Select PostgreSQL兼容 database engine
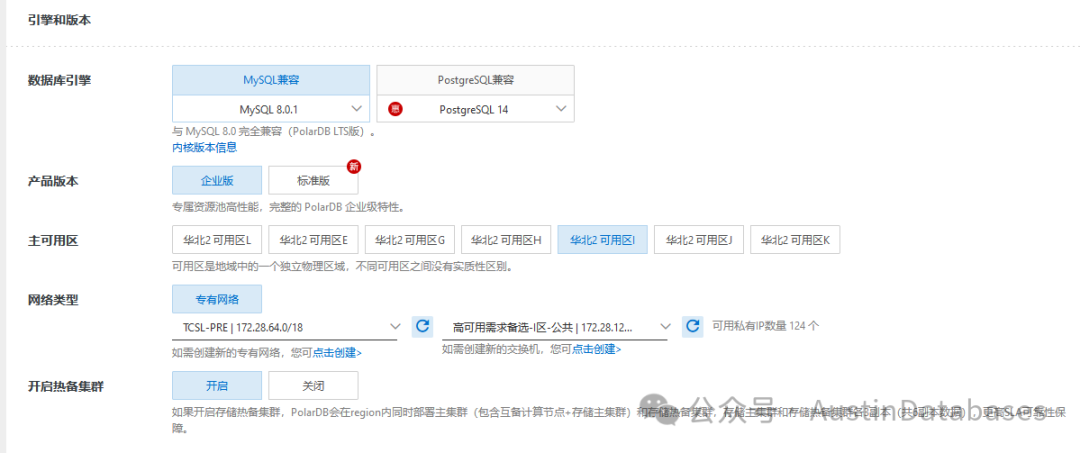1080x453 pixels. coord(475,80)
